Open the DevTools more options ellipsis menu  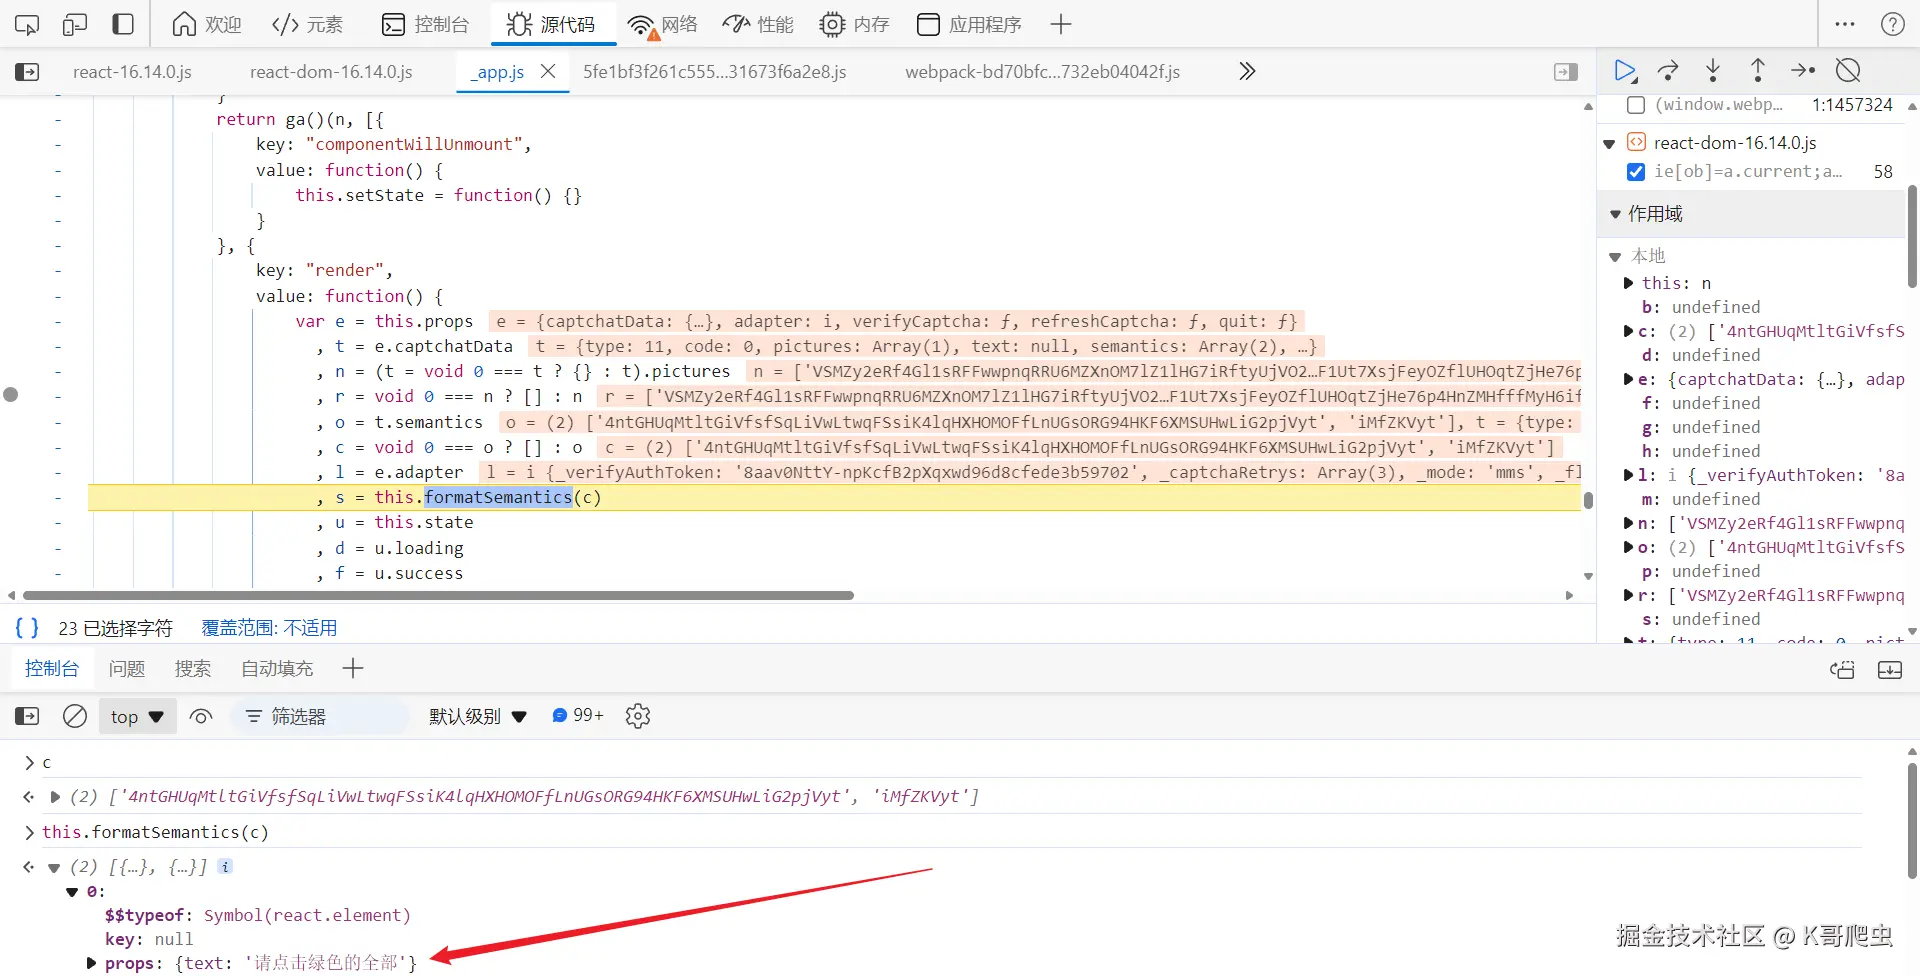pyautogui.click(x=1845, y=24)
